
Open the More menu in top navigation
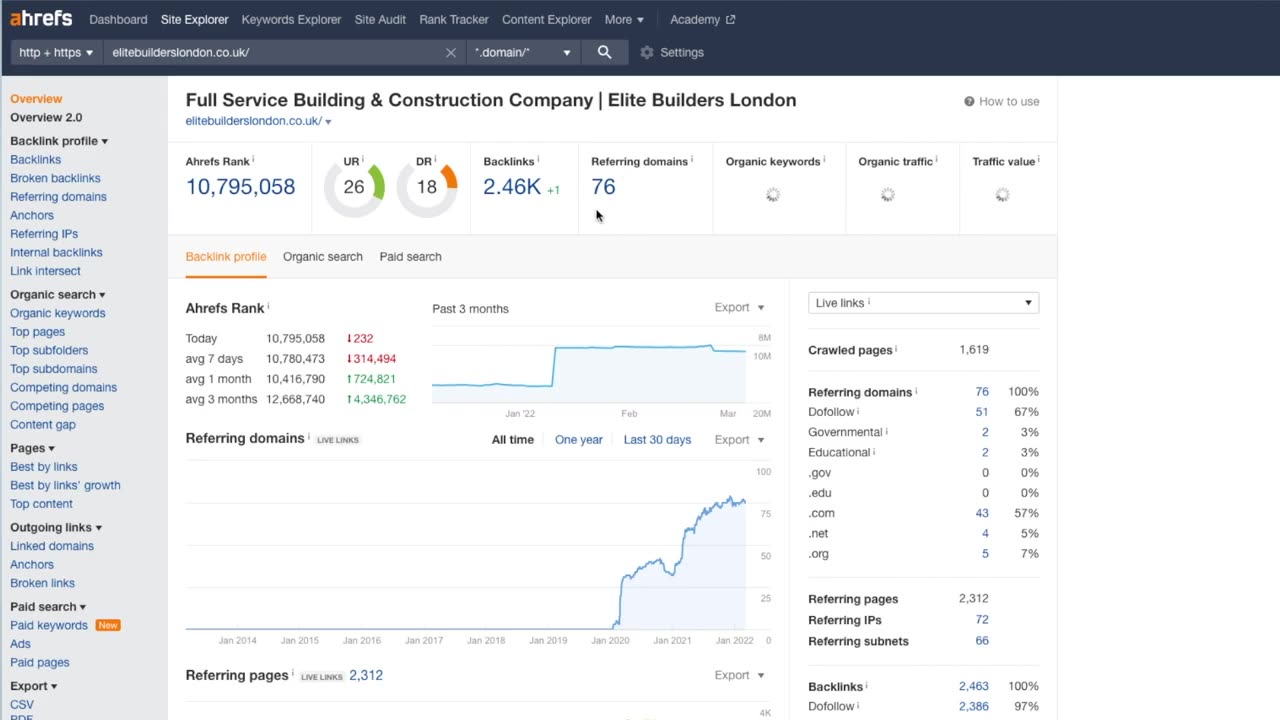point(624,20)
